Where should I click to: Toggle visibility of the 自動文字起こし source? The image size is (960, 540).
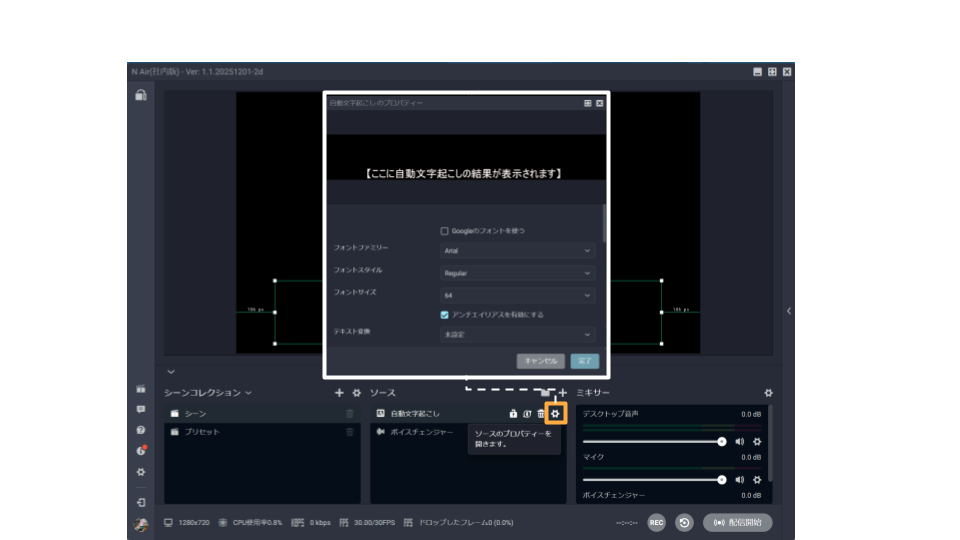click(527, 414)
